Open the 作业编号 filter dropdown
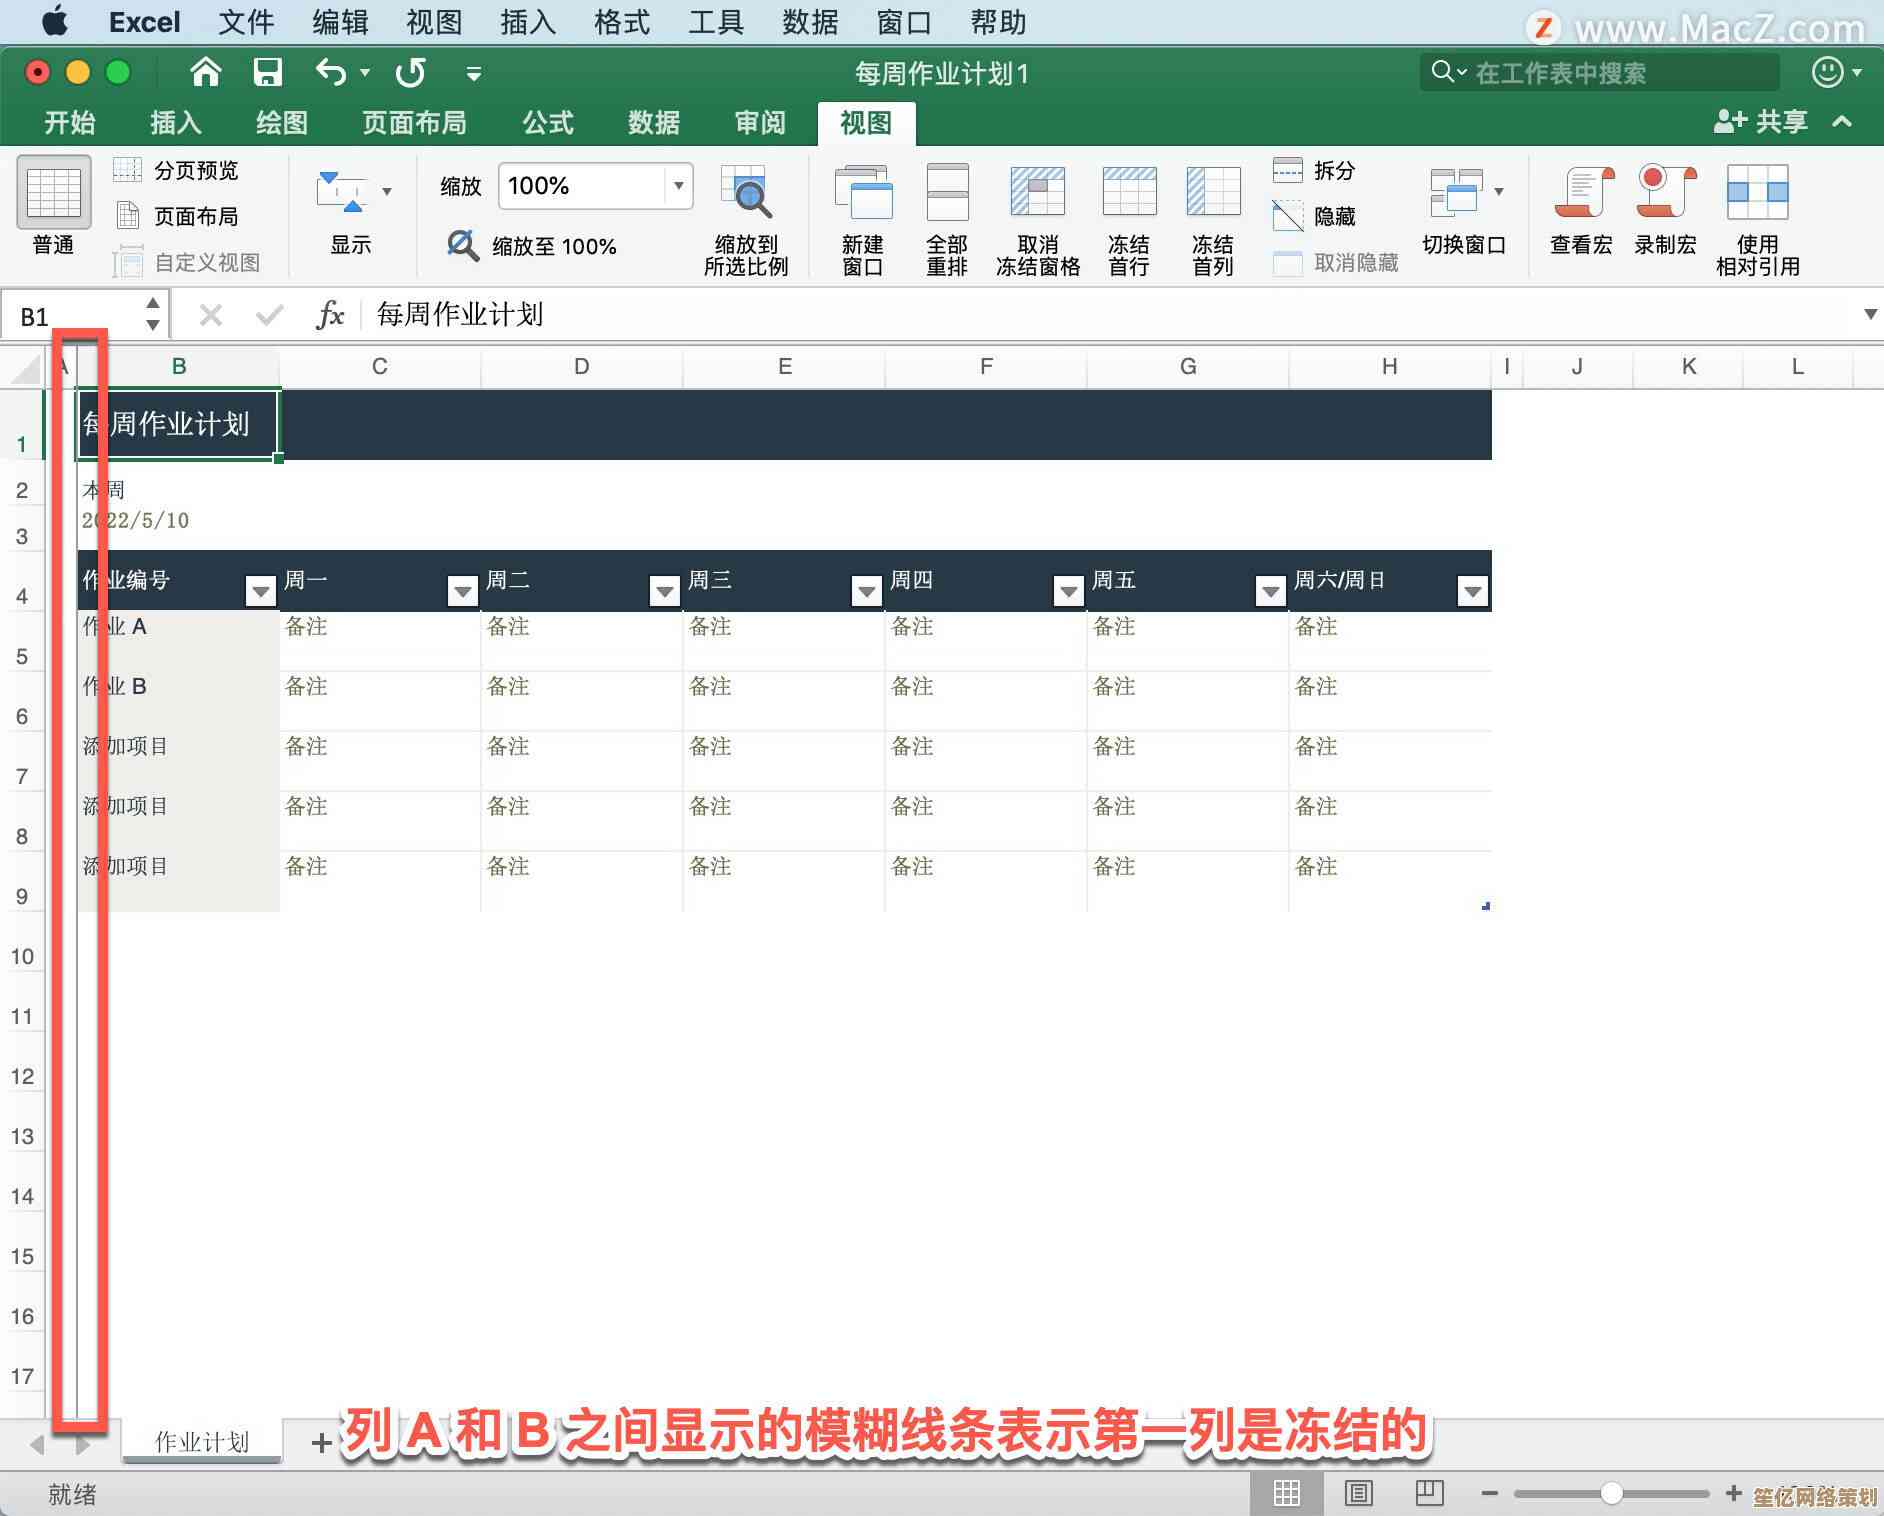Screen dimensions: 1884x1516 tap(260, 592)
